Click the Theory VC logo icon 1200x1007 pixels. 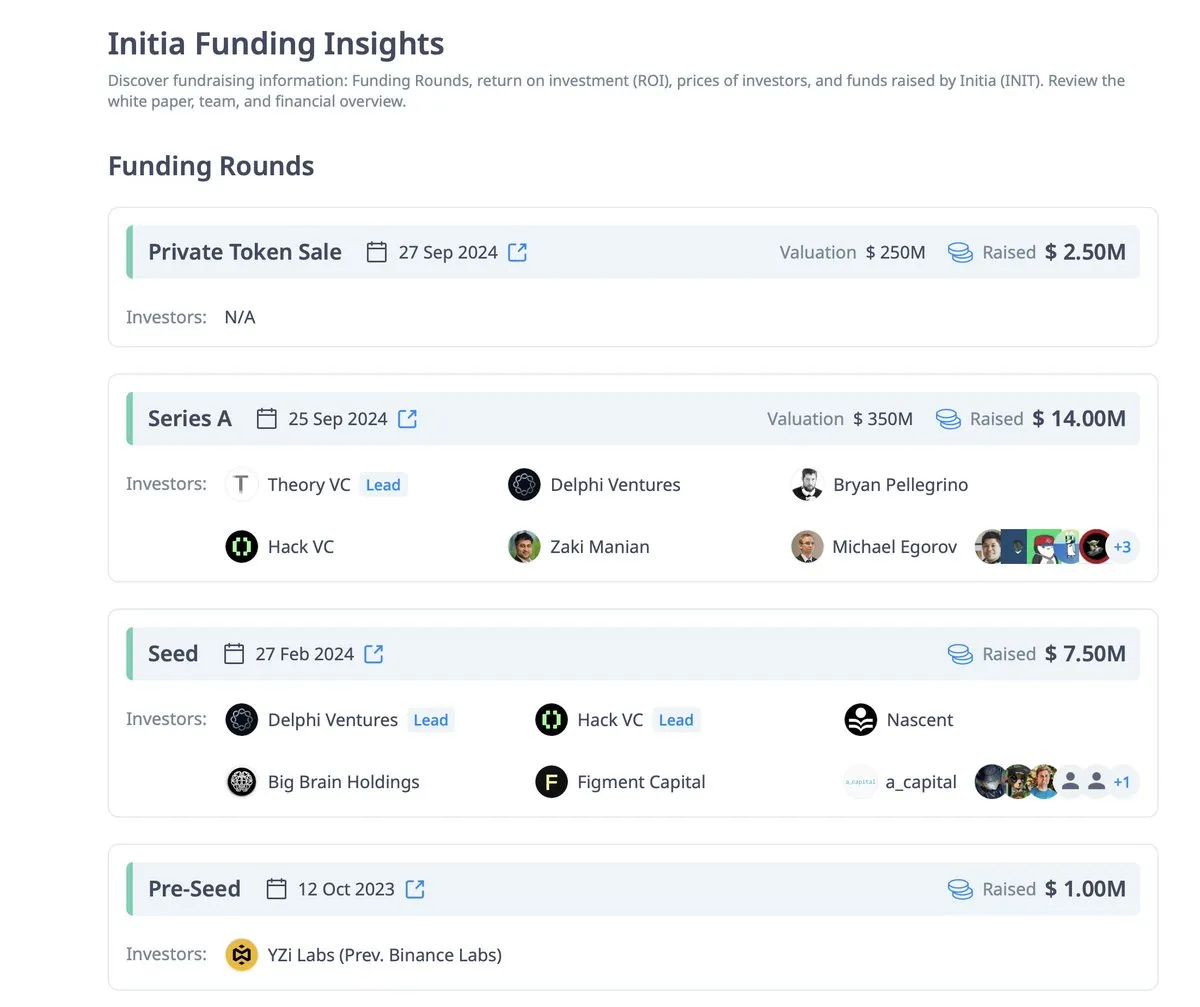pyautogui.click(x=241, y=485)
